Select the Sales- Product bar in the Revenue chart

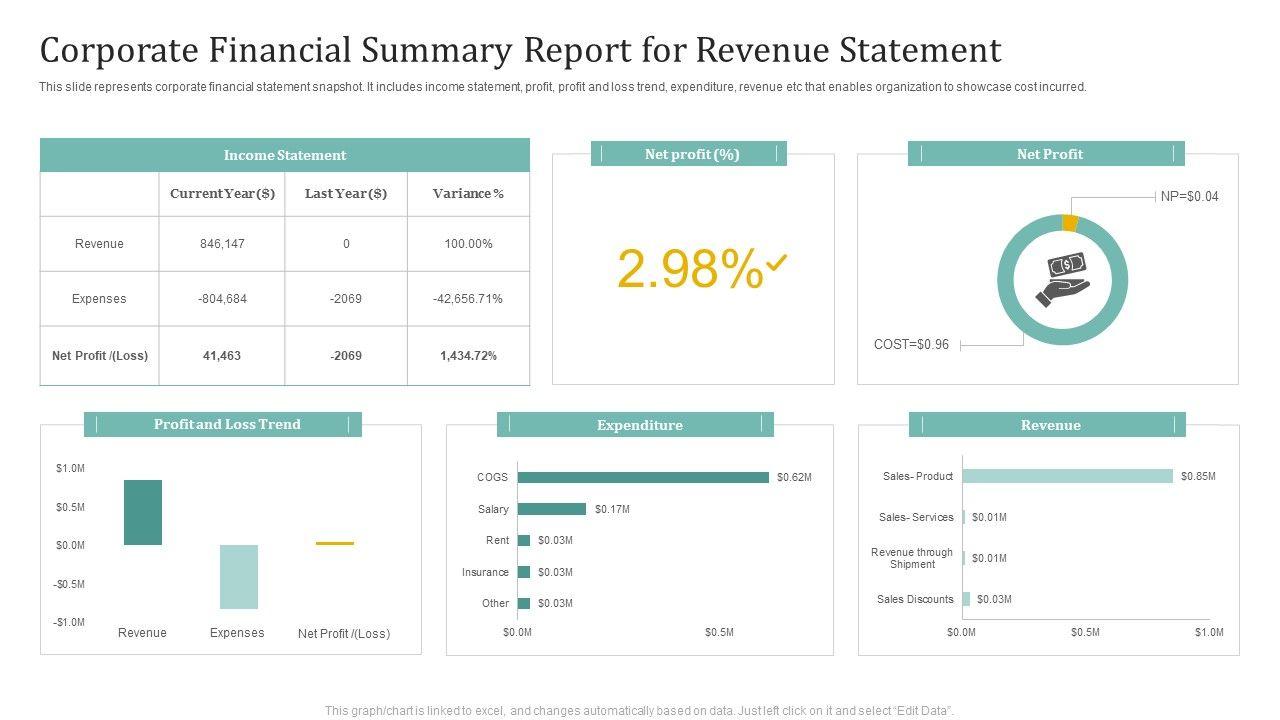[1068, 476]
